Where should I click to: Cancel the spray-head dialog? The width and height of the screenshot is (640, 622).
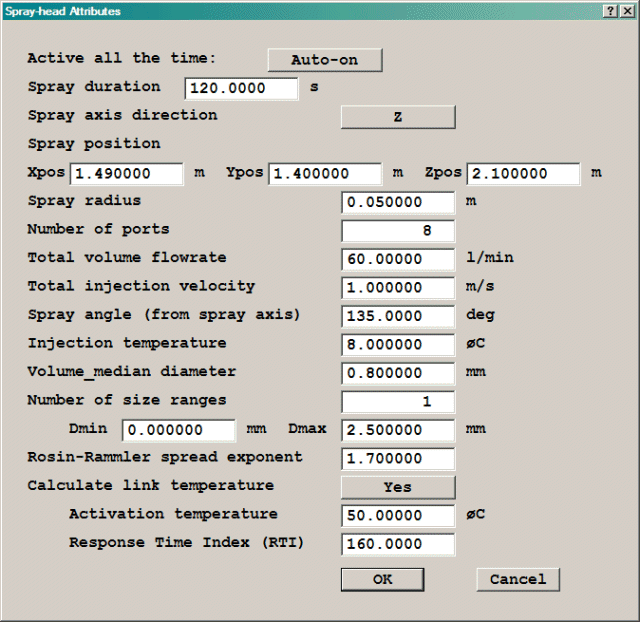coord(518,579)
